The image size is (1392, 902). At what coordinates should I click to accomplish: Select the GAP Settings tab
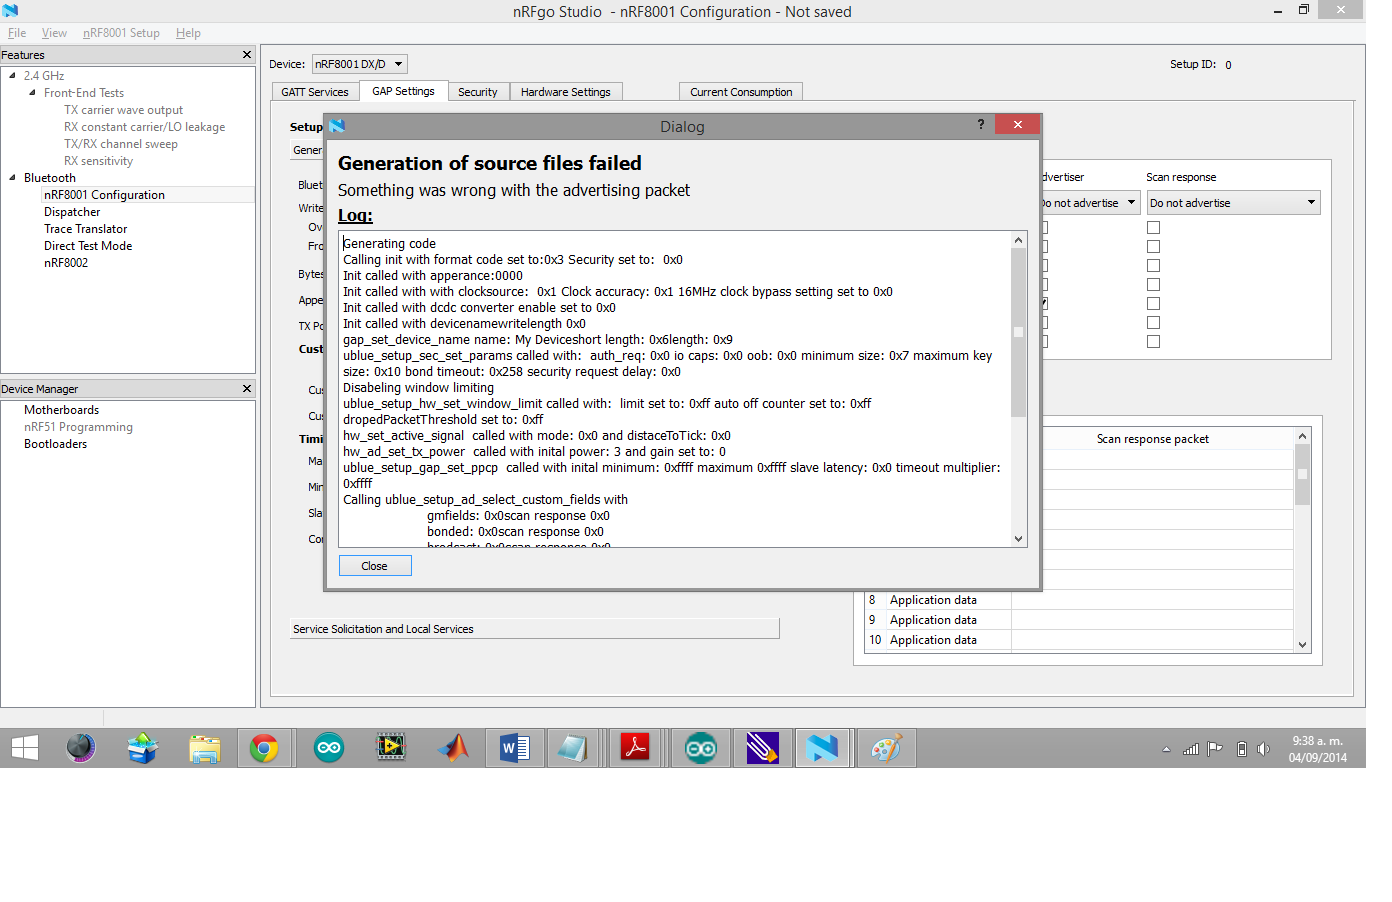coord(404,91)
